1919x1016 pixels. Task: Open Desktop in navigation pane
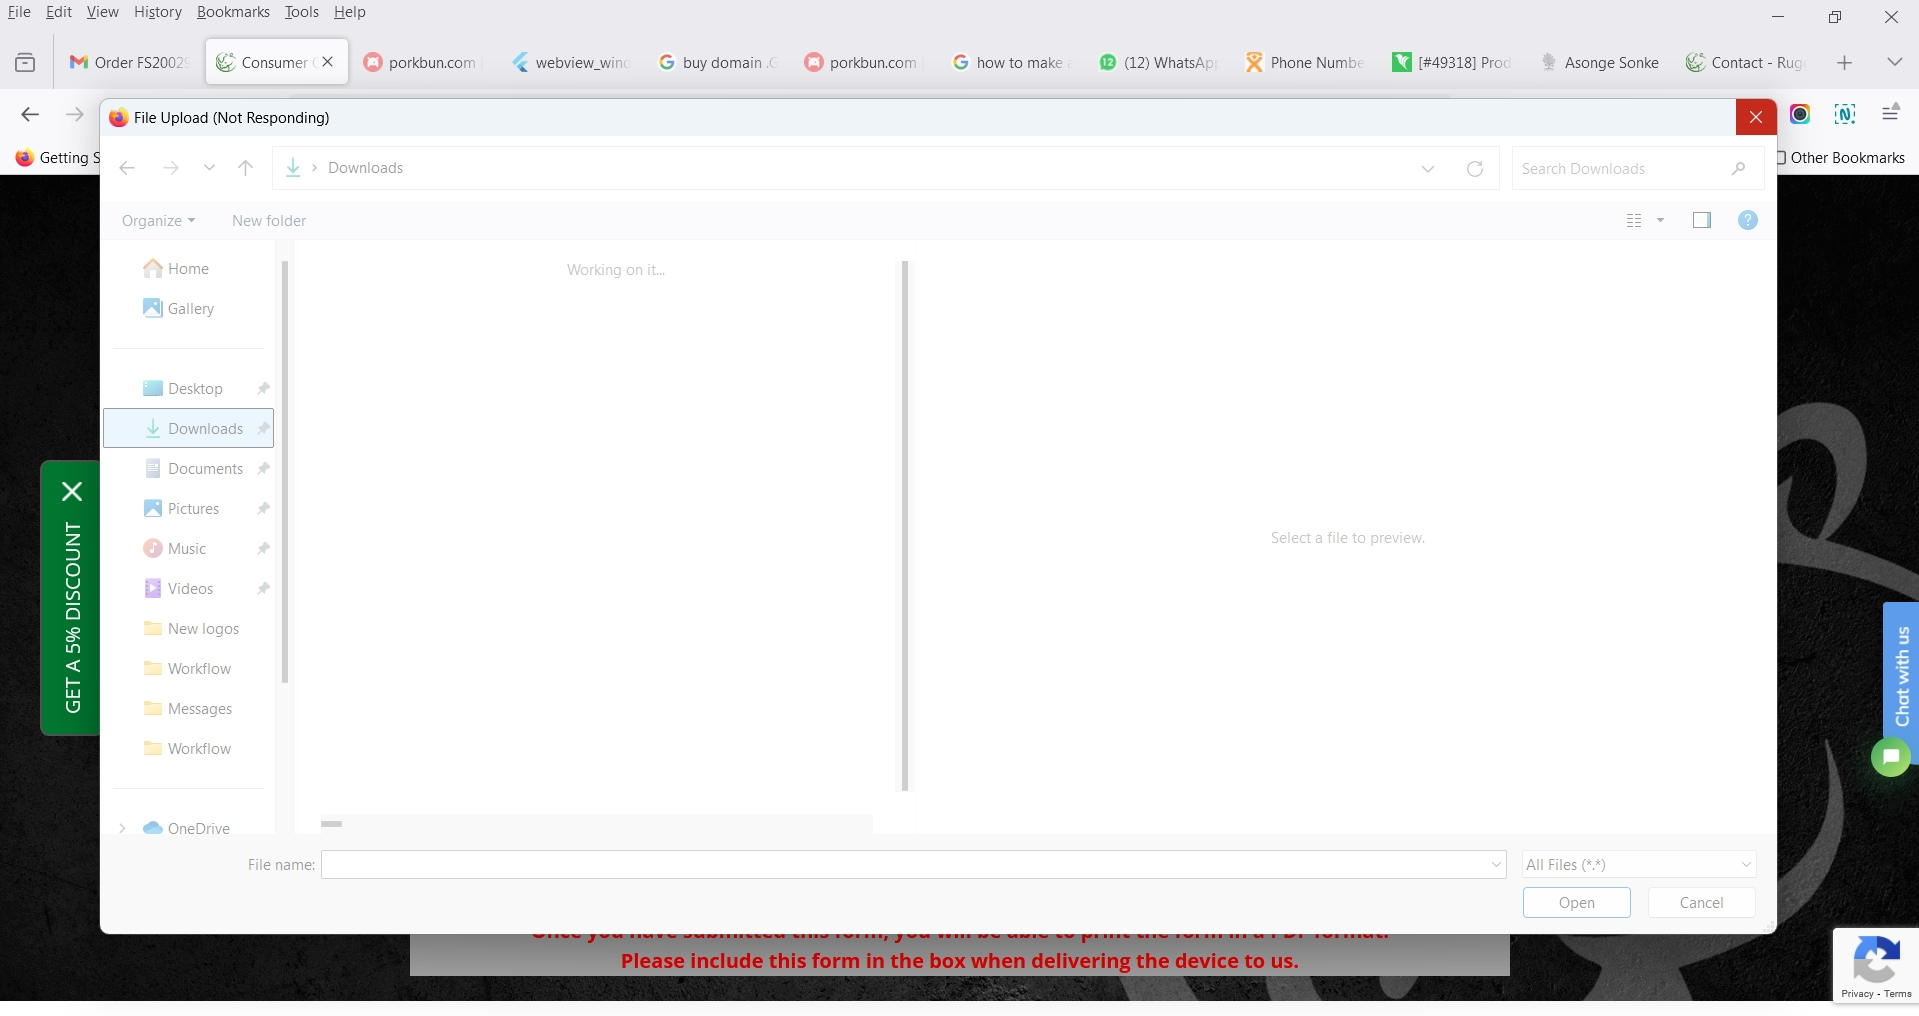[x=188, y=389]
